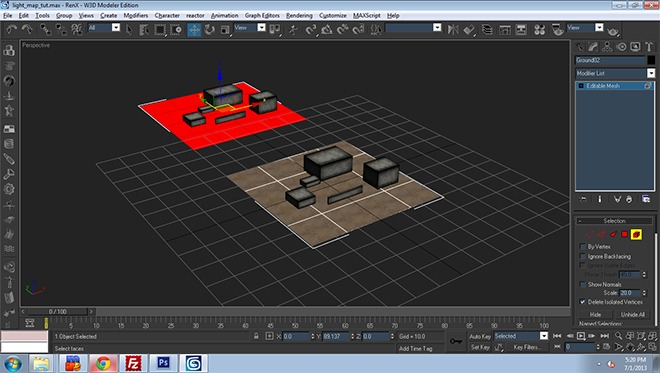Viewport: 660px width, 373px height.
Task: Select the highlighted Element sub-object level
Action: [x=636, y=234]
